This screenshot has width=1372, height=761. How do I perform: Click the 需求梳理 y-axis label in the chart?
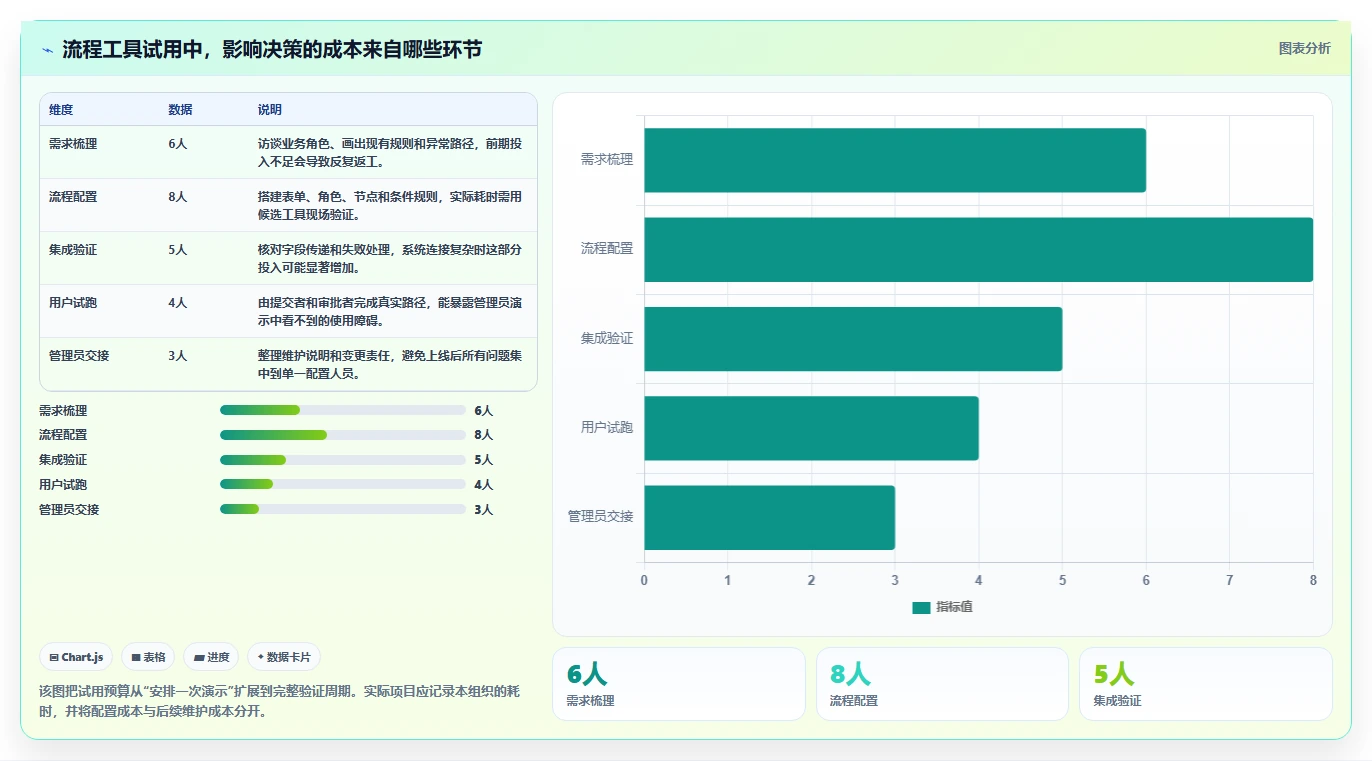pos(607,159)
